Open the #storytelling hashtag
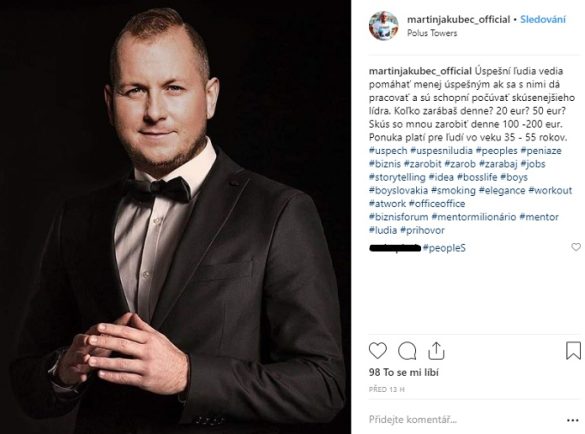 tap(397, 177)
